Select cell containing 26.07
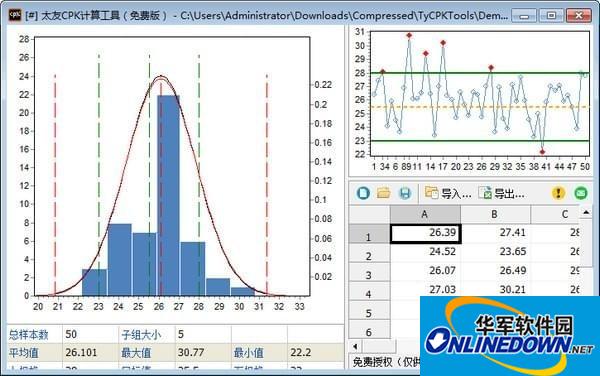 426,272
